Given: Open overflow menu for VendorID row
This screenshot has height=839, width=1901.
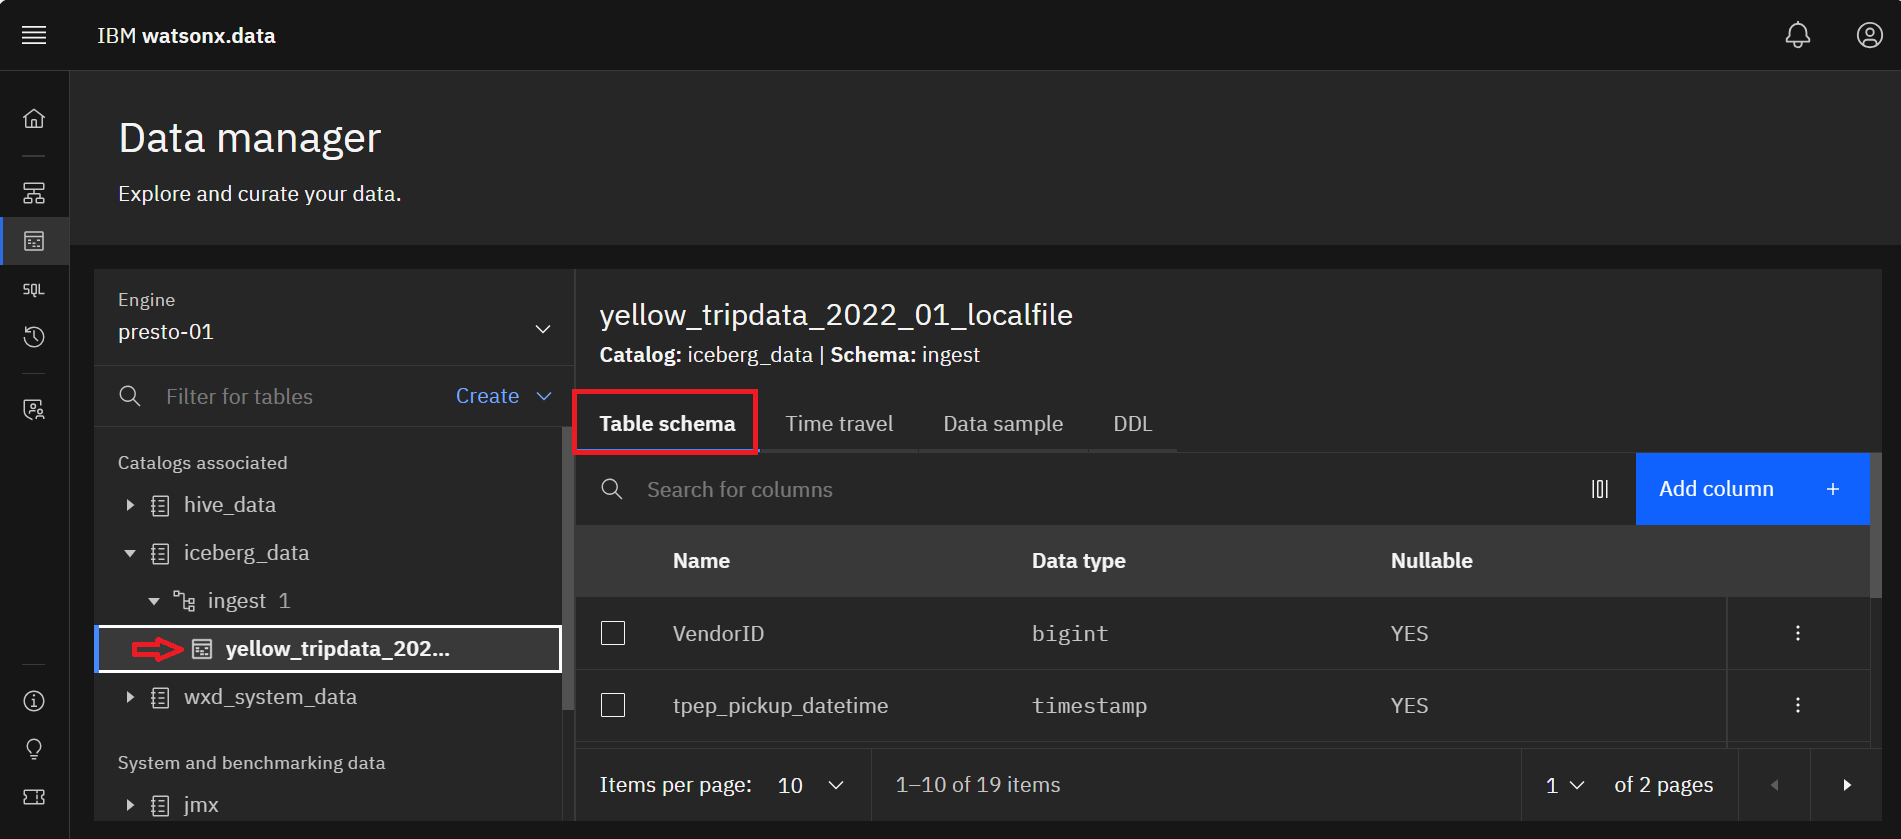Looking at the screenshot, I should pyautogui.click(x=1798, y=633).
